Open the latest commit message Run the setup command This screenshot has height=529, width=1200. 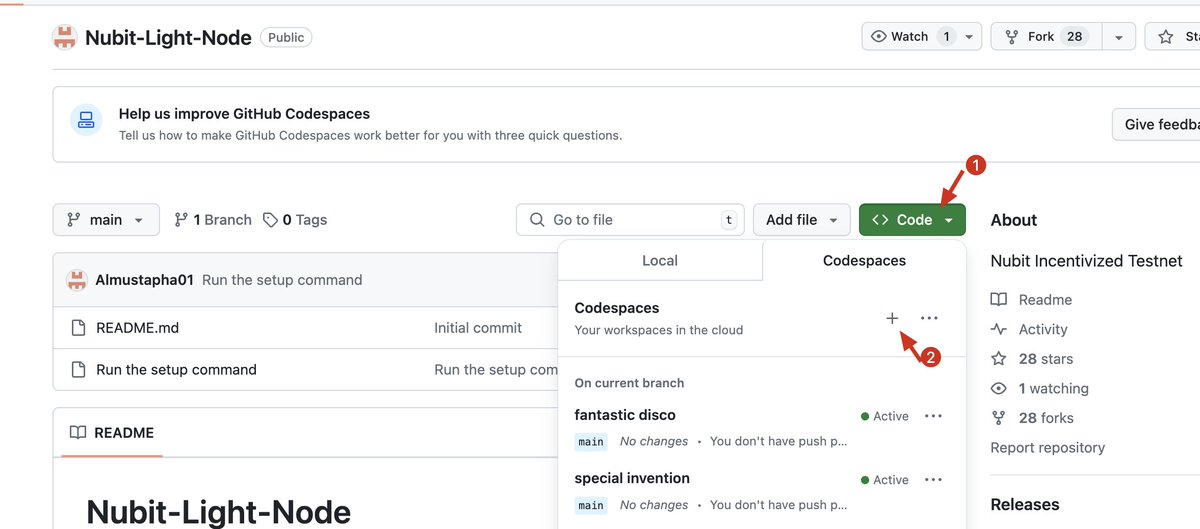[x=282, y=280]
